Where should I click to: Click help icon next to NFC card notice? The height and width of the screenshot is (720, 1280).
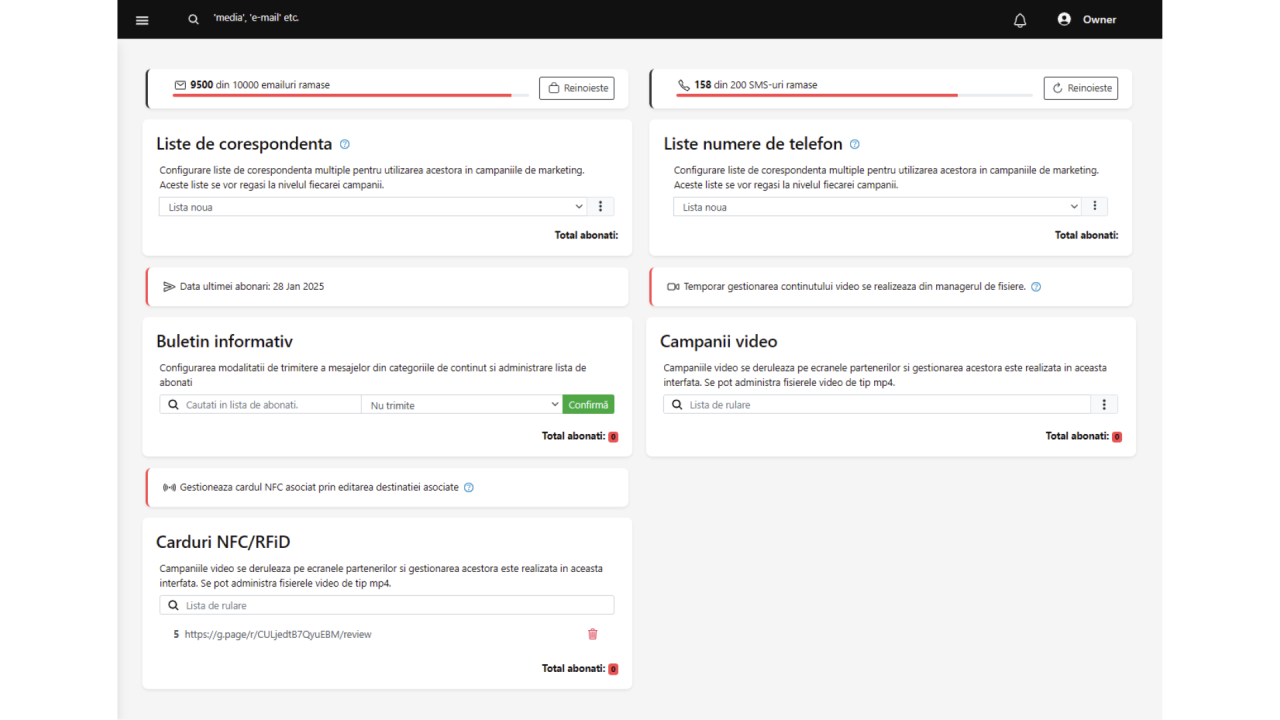click(x=469, y=488)
